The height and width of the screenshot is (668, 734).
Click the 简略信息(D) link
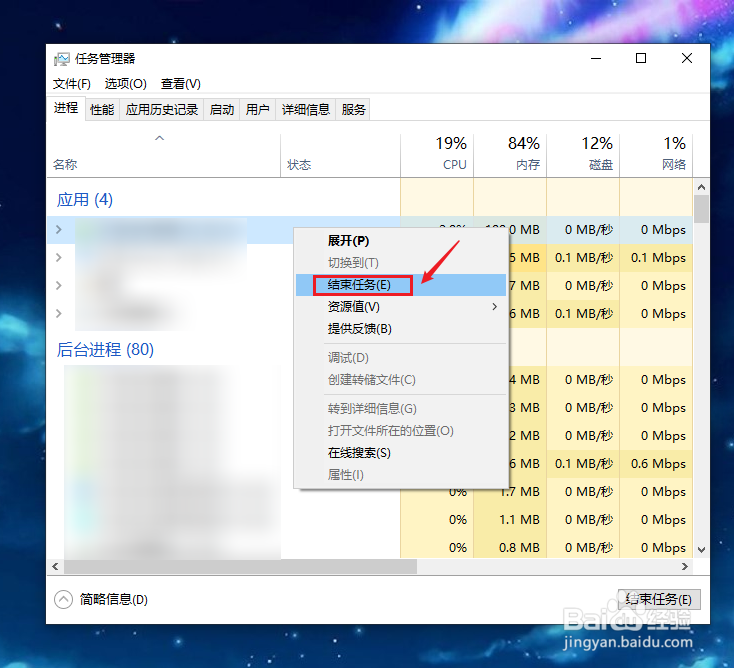coord(114,599)
